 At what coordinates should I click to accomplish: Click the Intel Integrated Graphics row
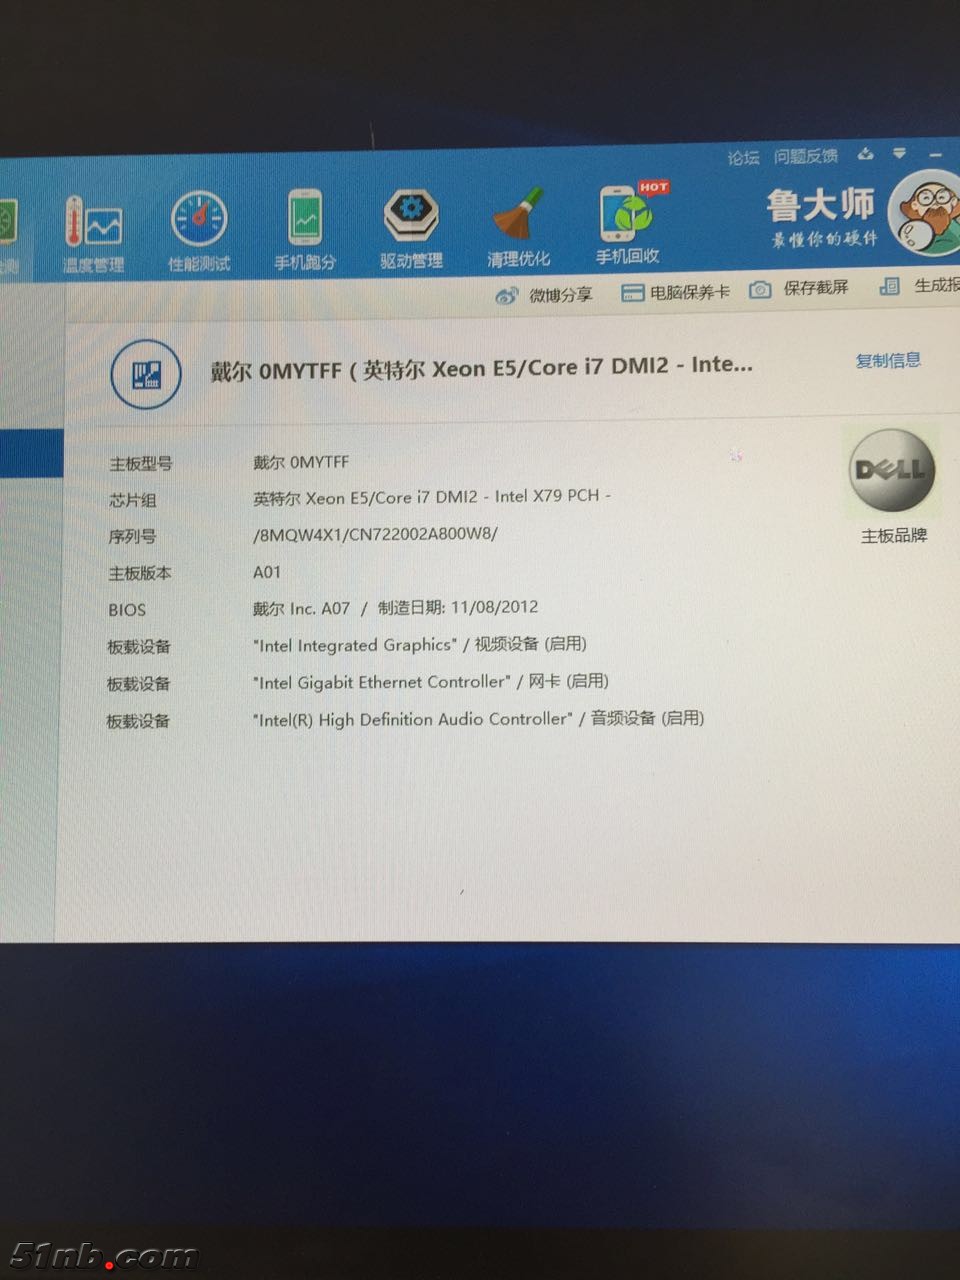(419, 645)
